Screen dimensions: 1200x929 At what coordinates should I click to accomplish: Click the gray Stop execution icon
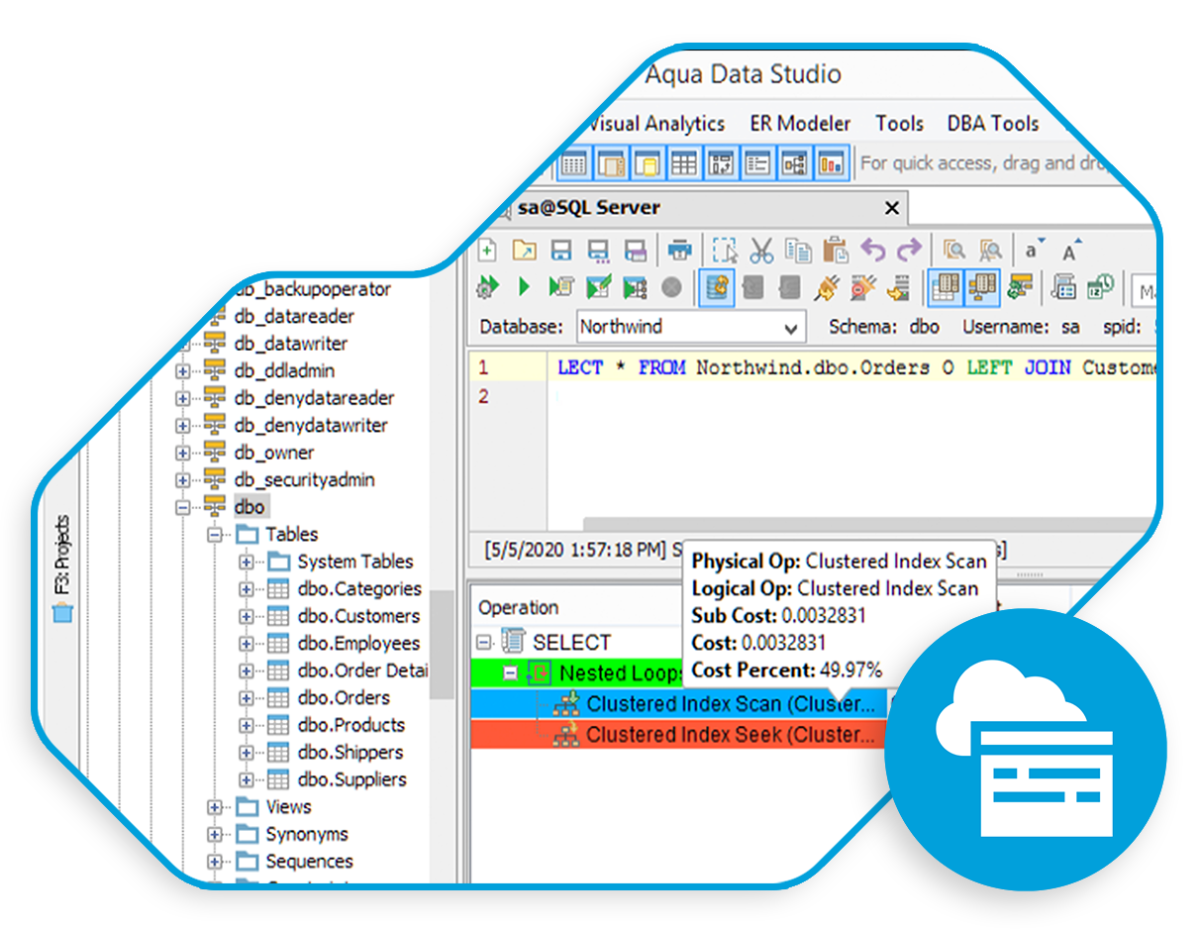pyautogui.click(x=672, y=287)
